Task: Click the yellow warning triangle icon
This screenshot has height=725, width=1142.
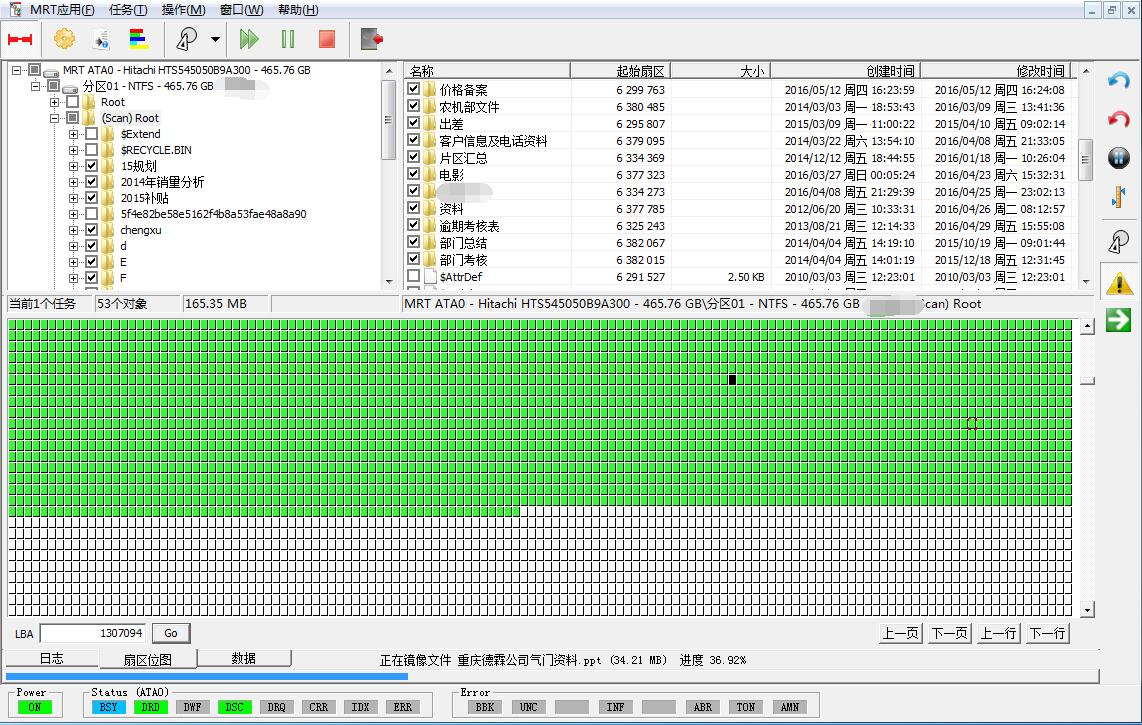Action: (1118, 283)
